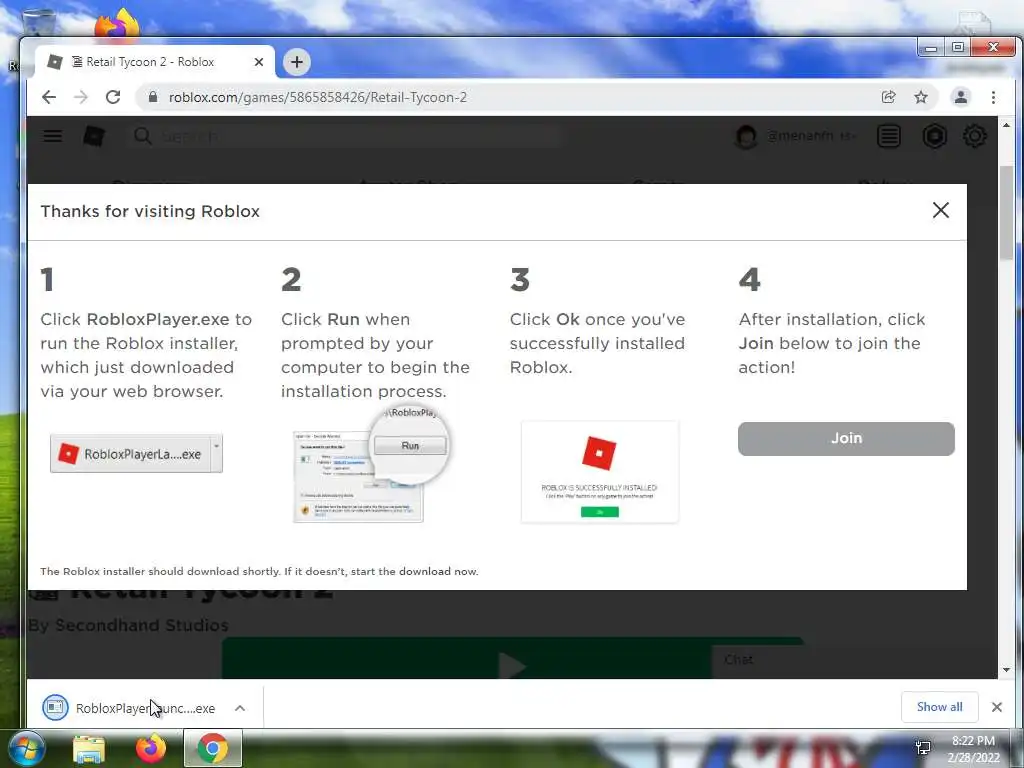The height and width of the screenshot is (768, 1024).
Task: Click the lock icon in address bar
Action: (153, 97)
